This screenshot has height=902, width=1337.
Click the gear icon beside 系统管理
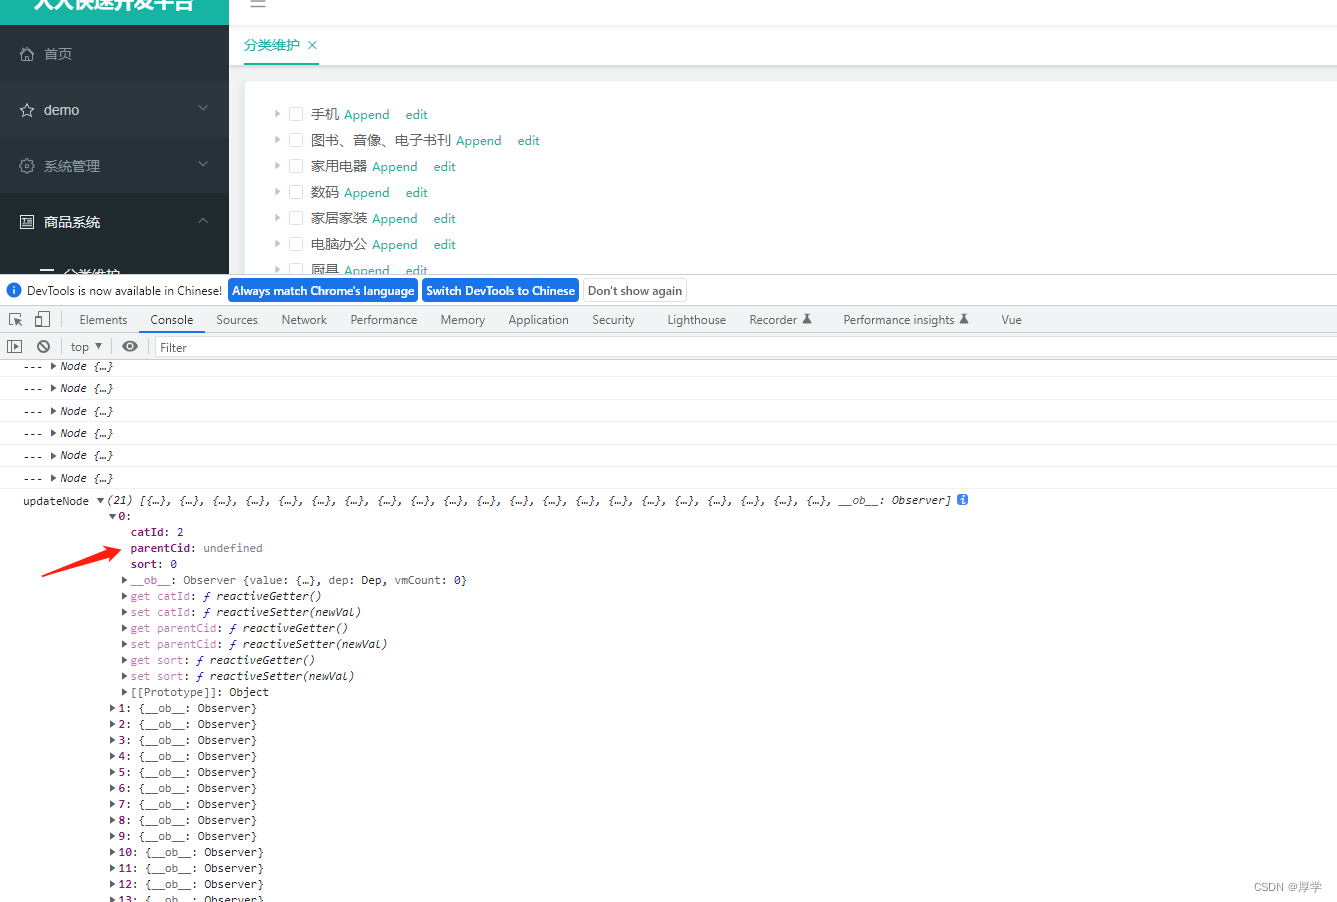pos(27,166)
